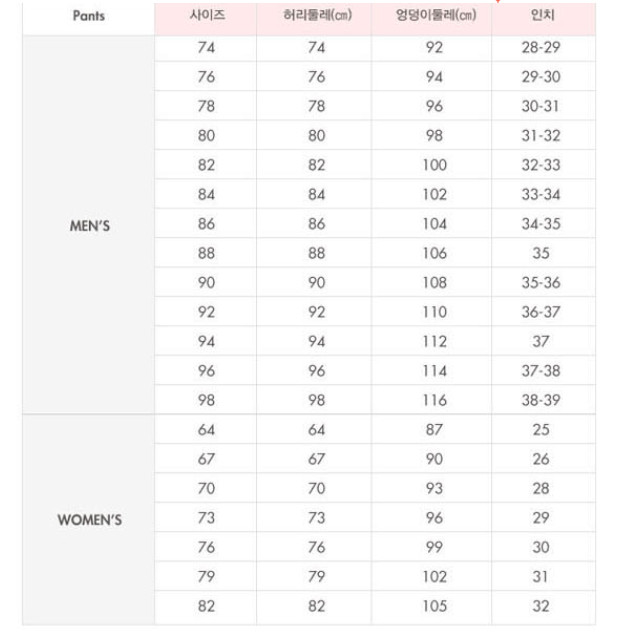Select hip measurement 105 in women's section
The height and width of the screenshot is (632, 631).
coord(435,606)
